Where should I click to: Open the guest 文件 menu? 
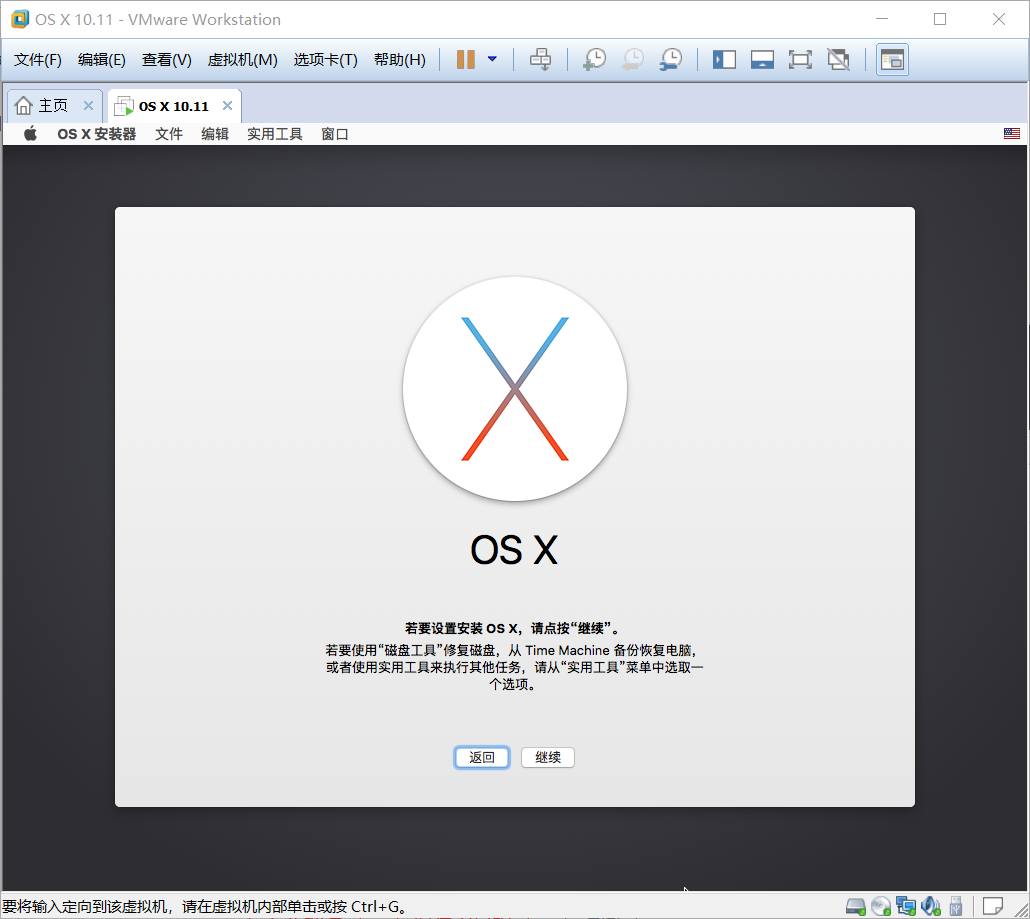point(169,134)
